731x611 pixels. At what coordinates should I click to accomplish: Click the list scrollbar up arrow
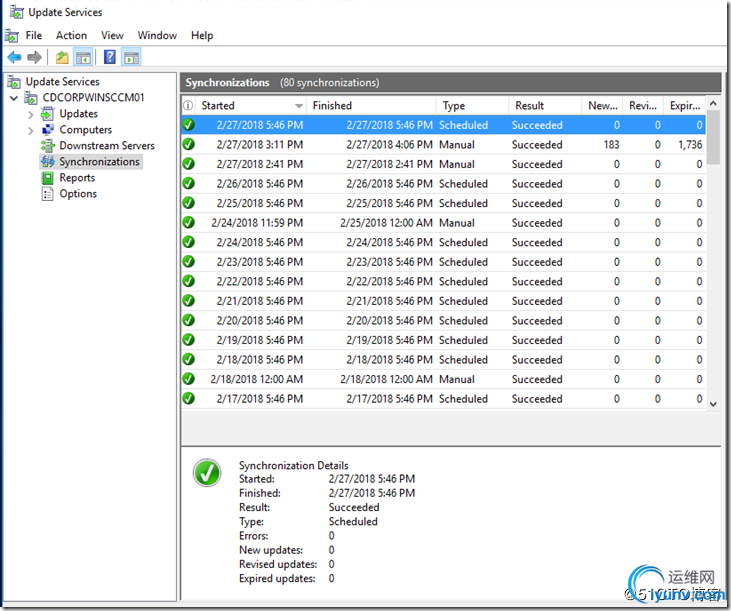point(713,104)
